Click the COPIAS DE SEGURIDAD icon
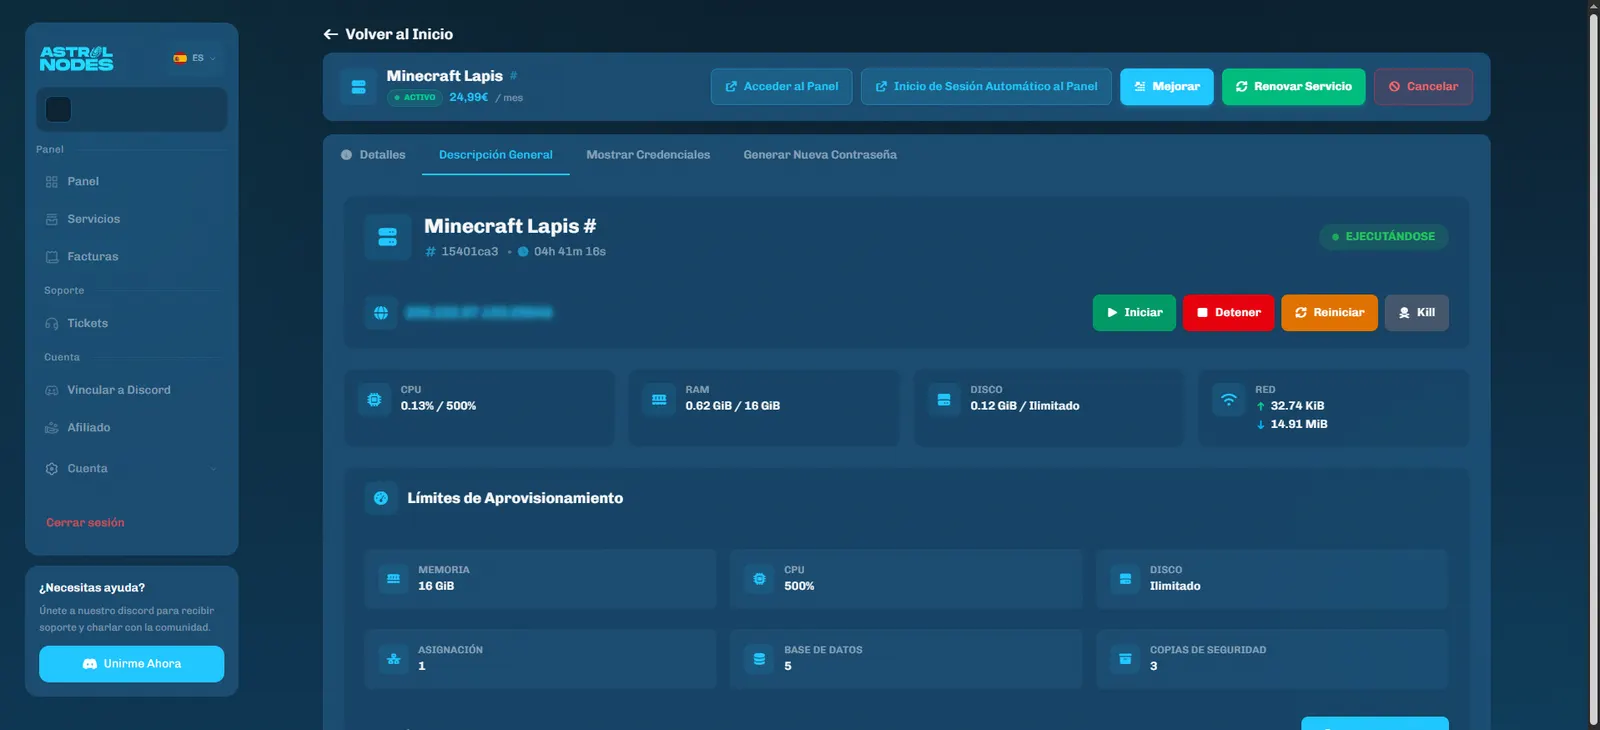The width and height of the screenshot is (1600, 730). click(1125, 659)
